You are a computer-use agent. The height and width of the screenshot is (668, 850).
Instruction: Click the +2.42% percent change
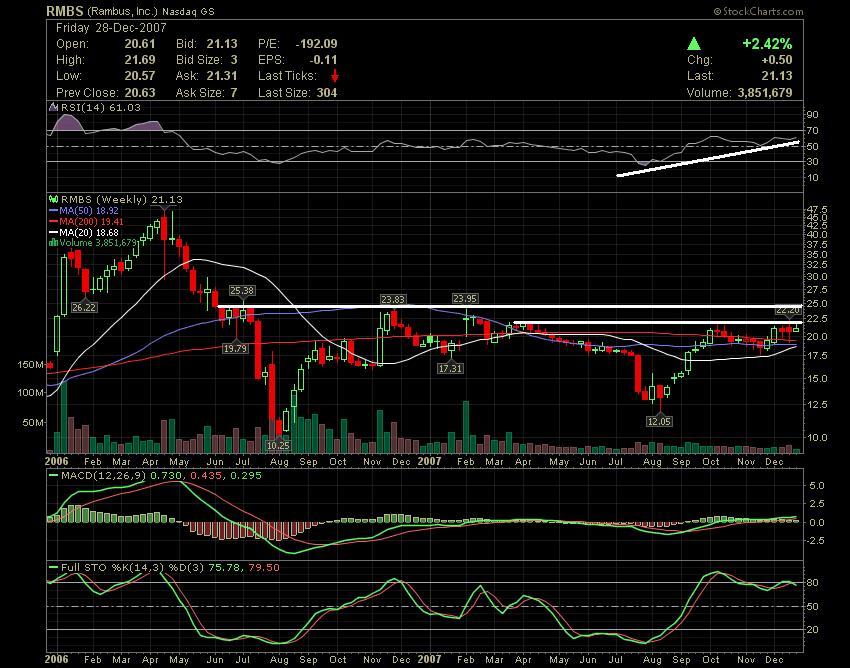tap(767, 44)
